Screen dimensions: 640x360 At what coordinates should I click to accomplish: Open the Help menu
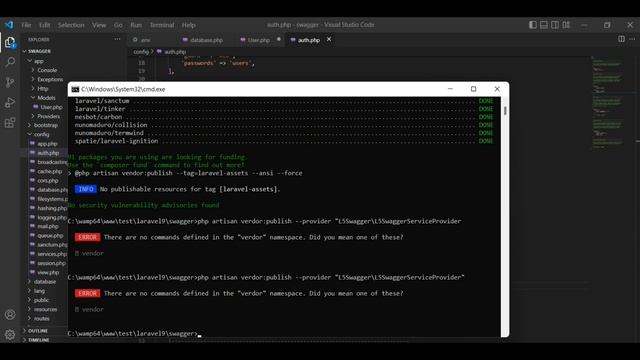click(189, 25)
